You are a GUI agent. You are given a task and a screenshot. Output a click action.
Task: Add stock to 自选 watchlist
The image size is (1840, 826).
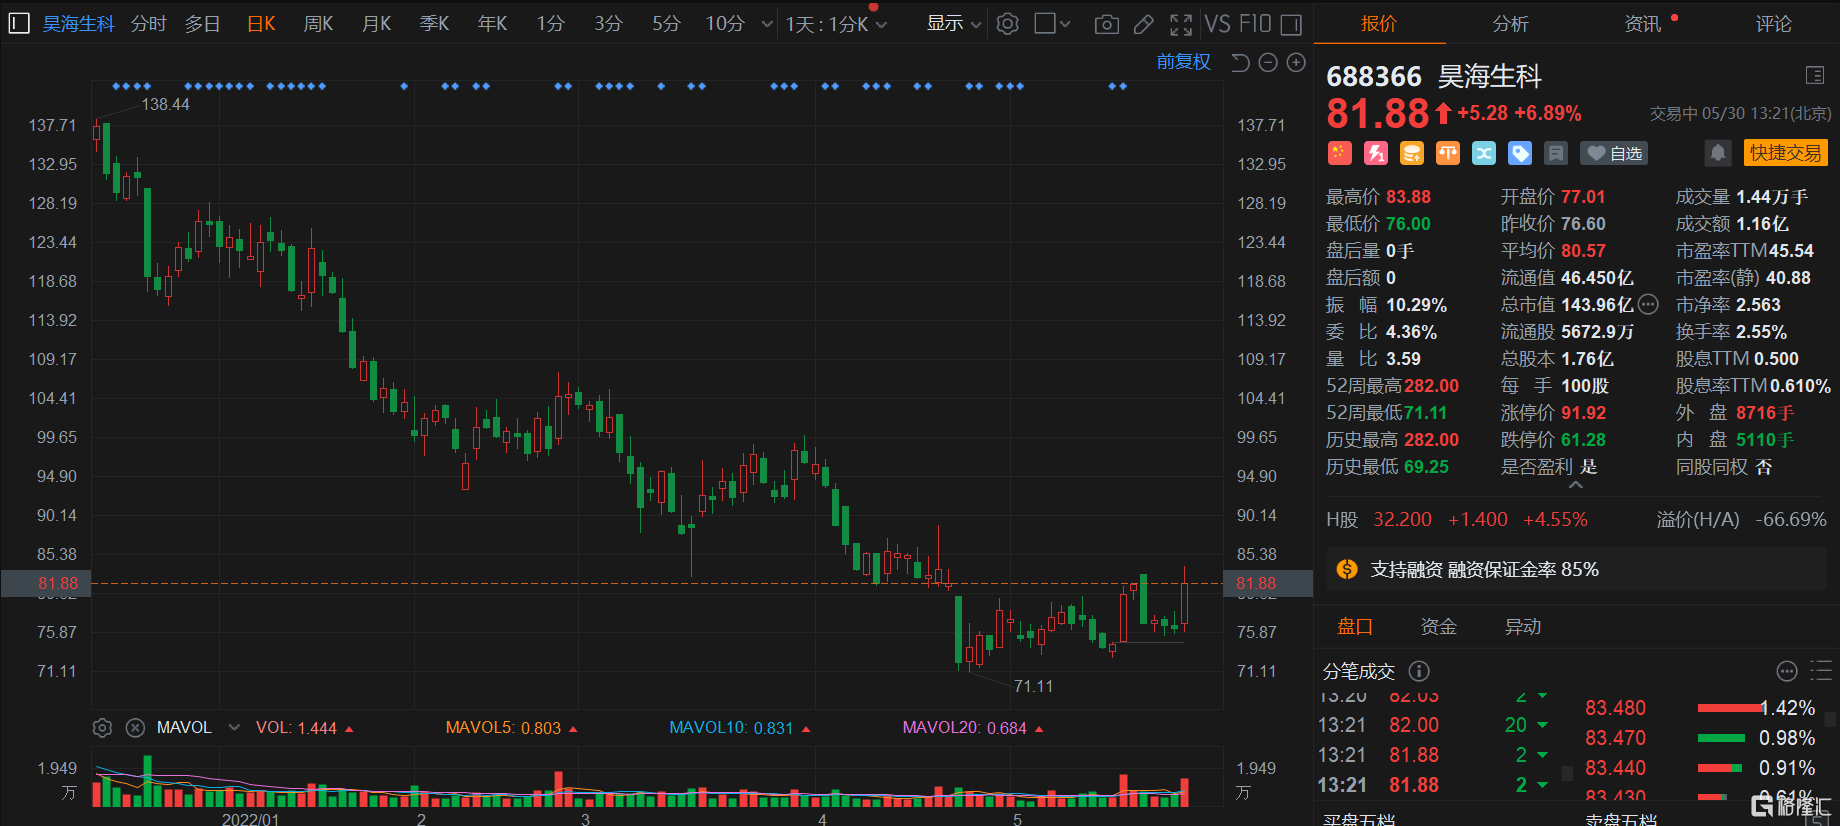(x=1615, y=153)
